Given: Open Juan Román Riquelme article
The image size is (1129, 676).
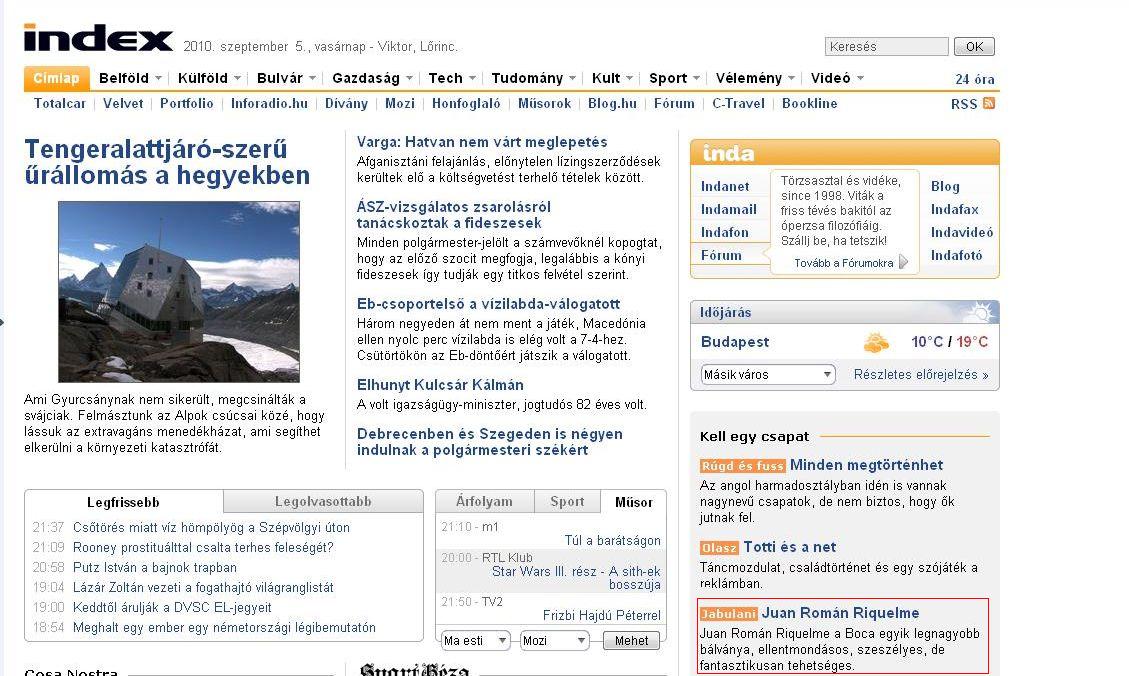Looking at the screenshot, I should pos(840,613).
